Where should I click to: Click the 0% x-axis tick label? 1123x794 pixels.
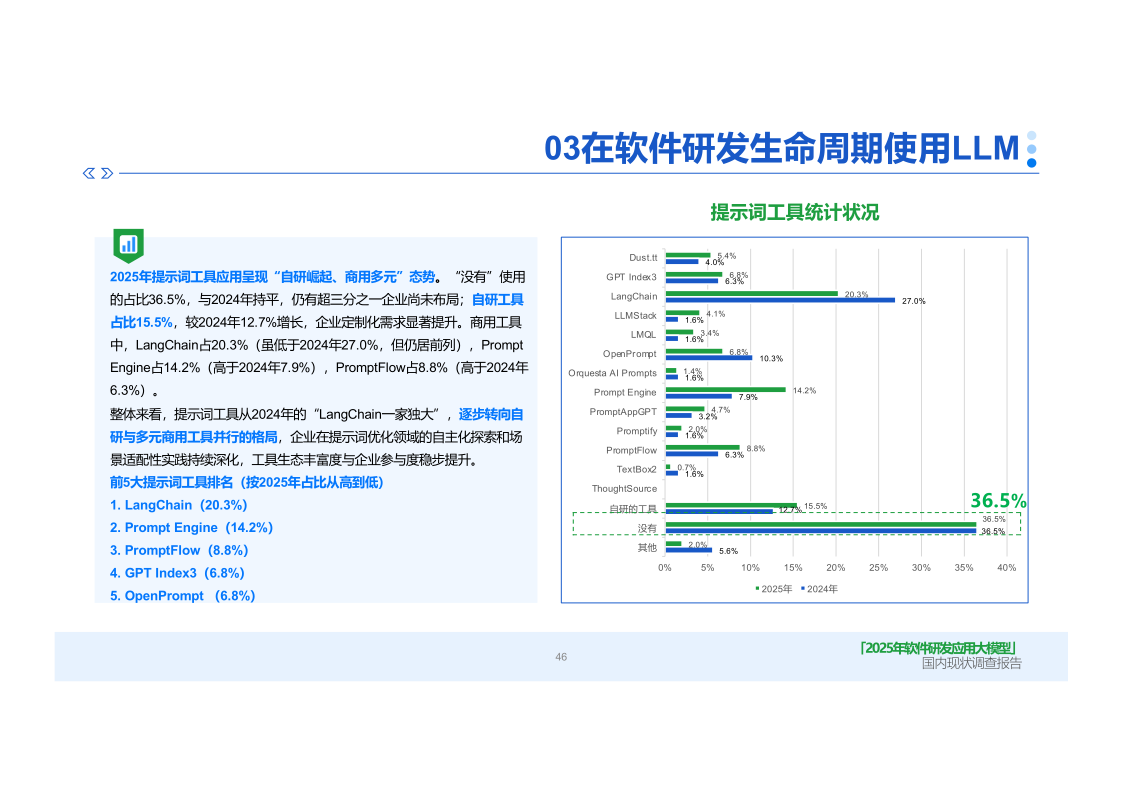[665, 568]
